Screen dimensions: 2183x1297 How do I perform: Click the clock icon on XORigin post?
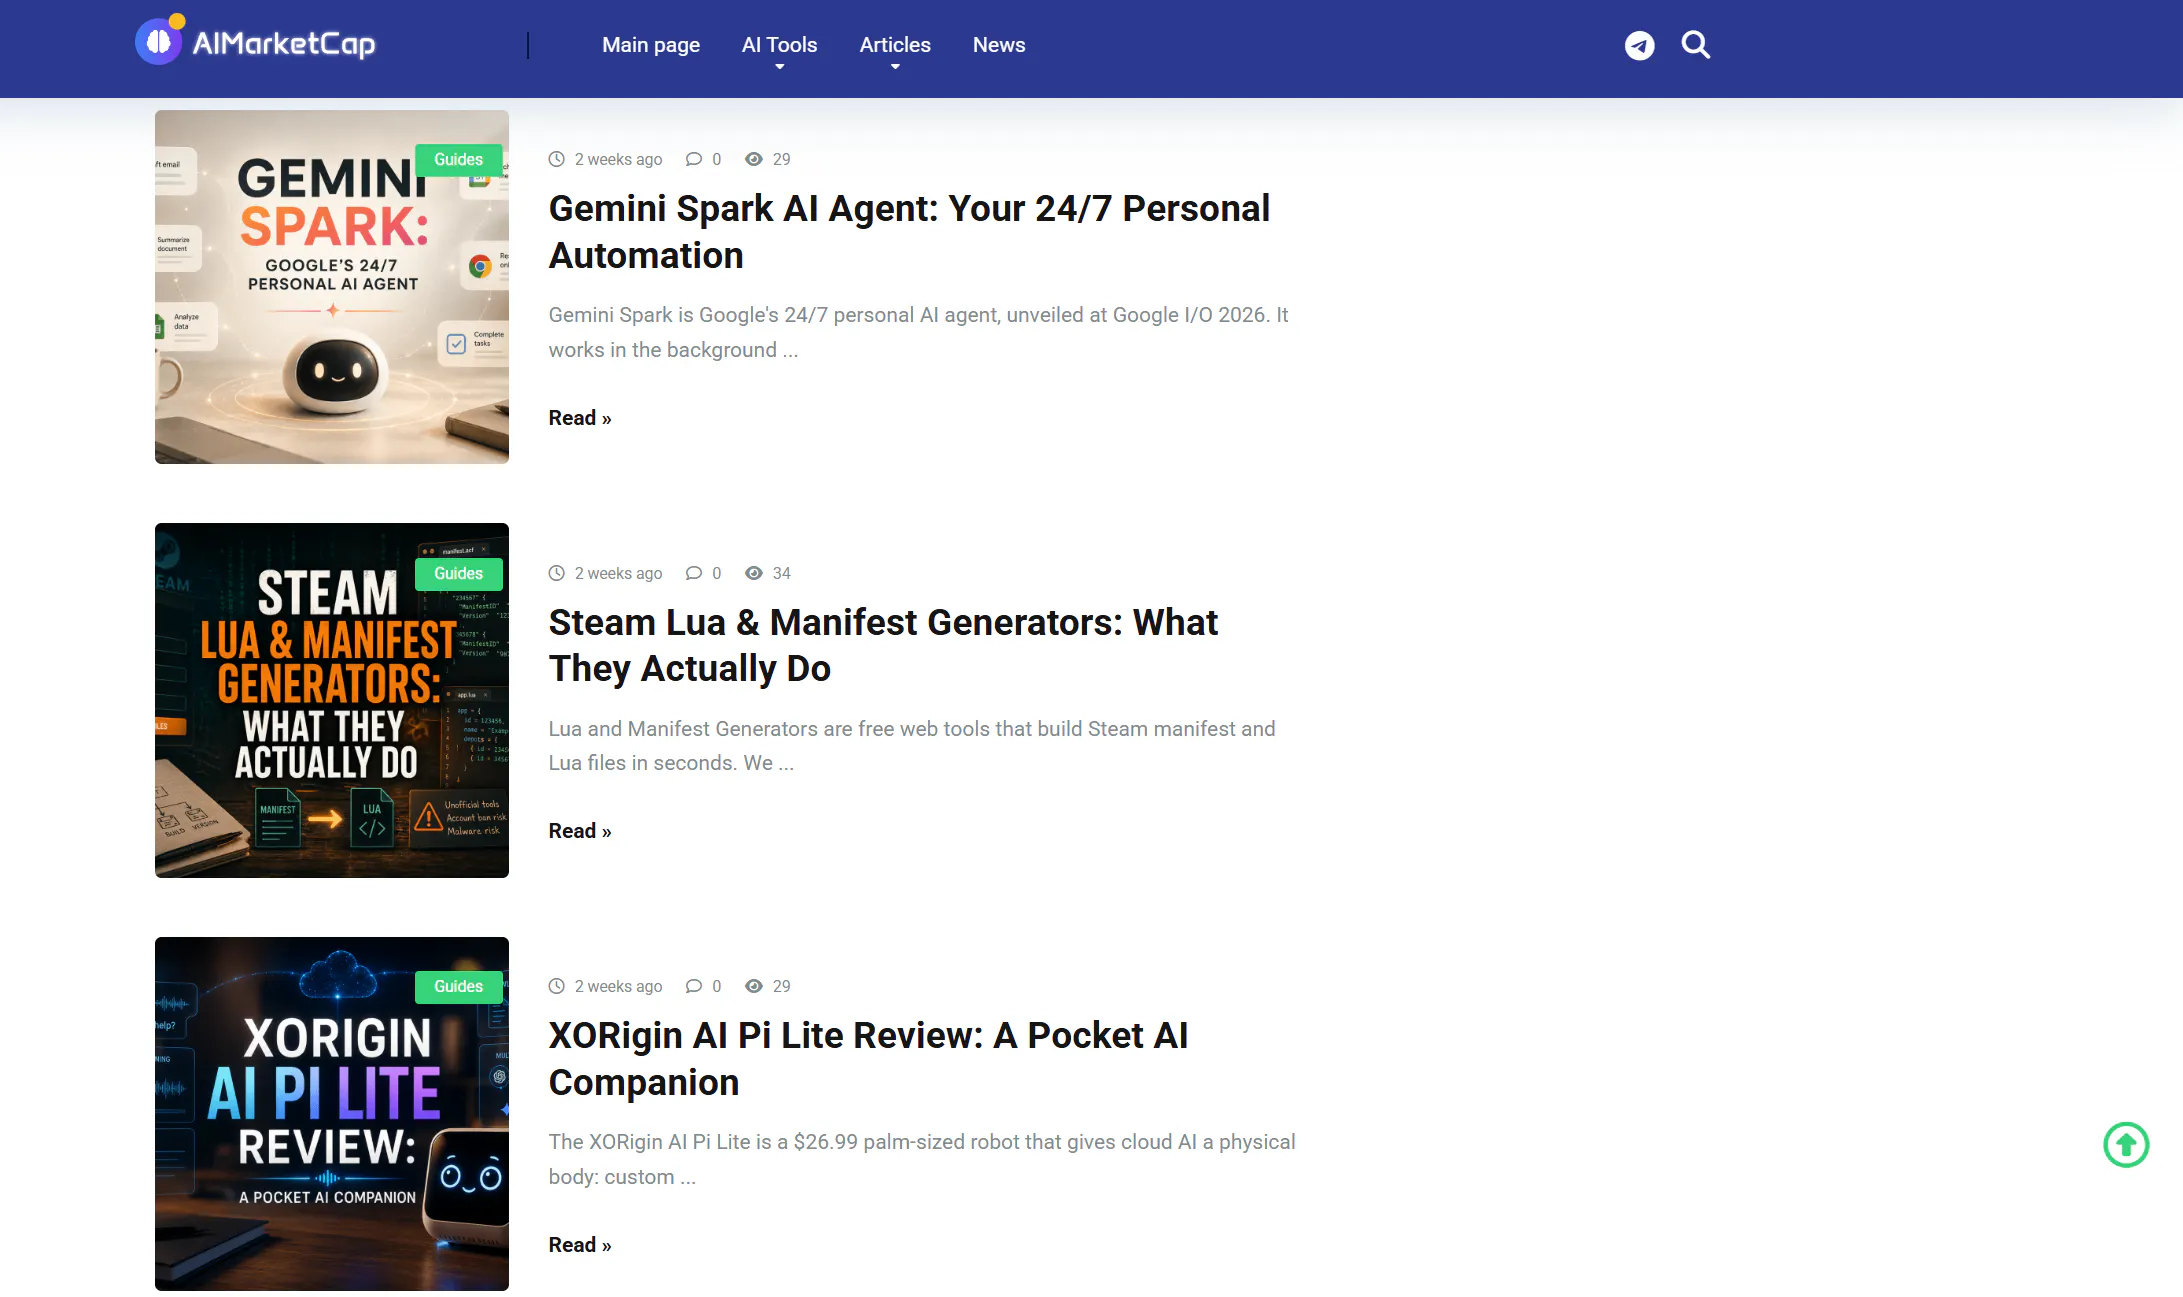pyautogui.click(x=557, y=986)
